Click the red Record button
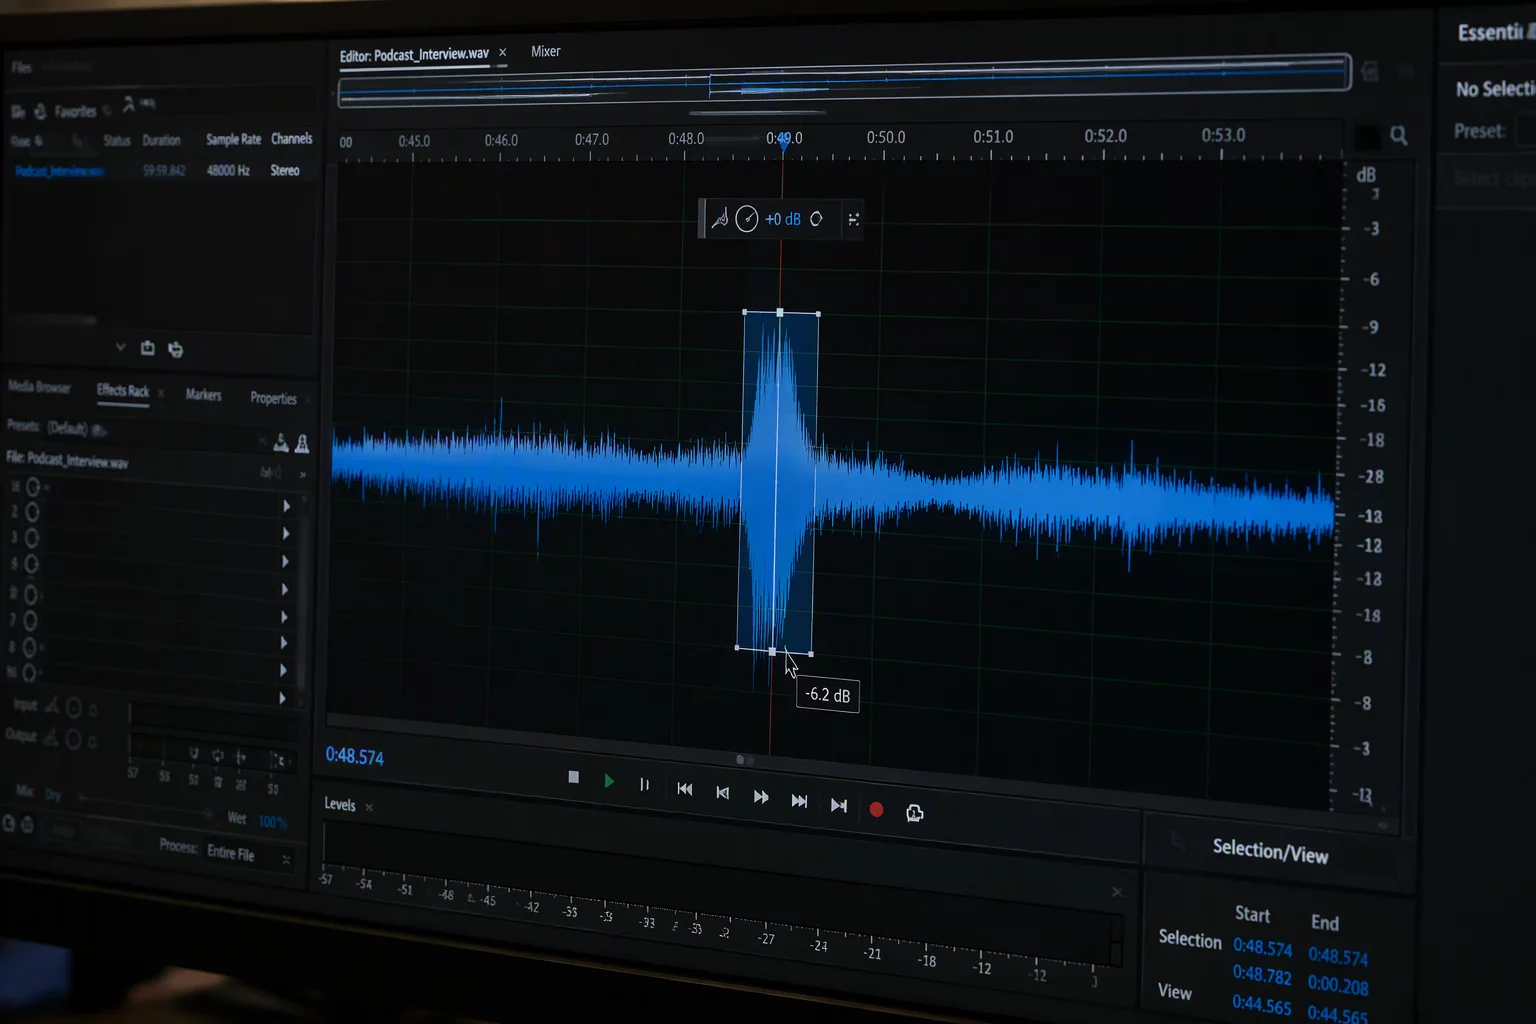The width and height of the screenshot is (1536, 1024). pyautogui.click(x=876, y=810)
